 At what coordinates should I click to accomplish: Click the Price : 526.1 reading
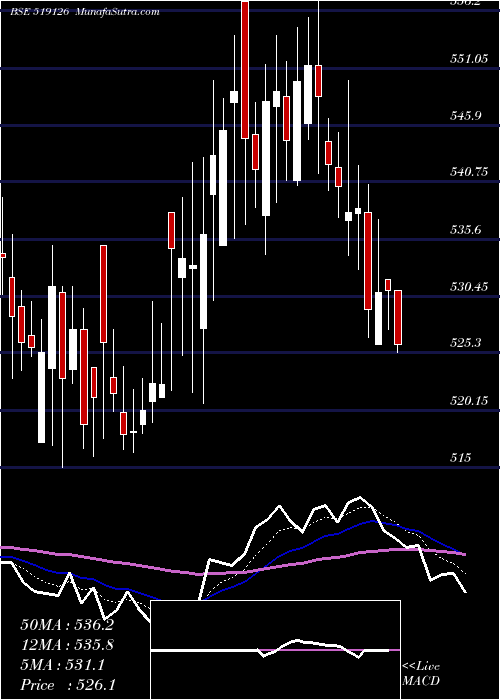click(x=68, y=685)
